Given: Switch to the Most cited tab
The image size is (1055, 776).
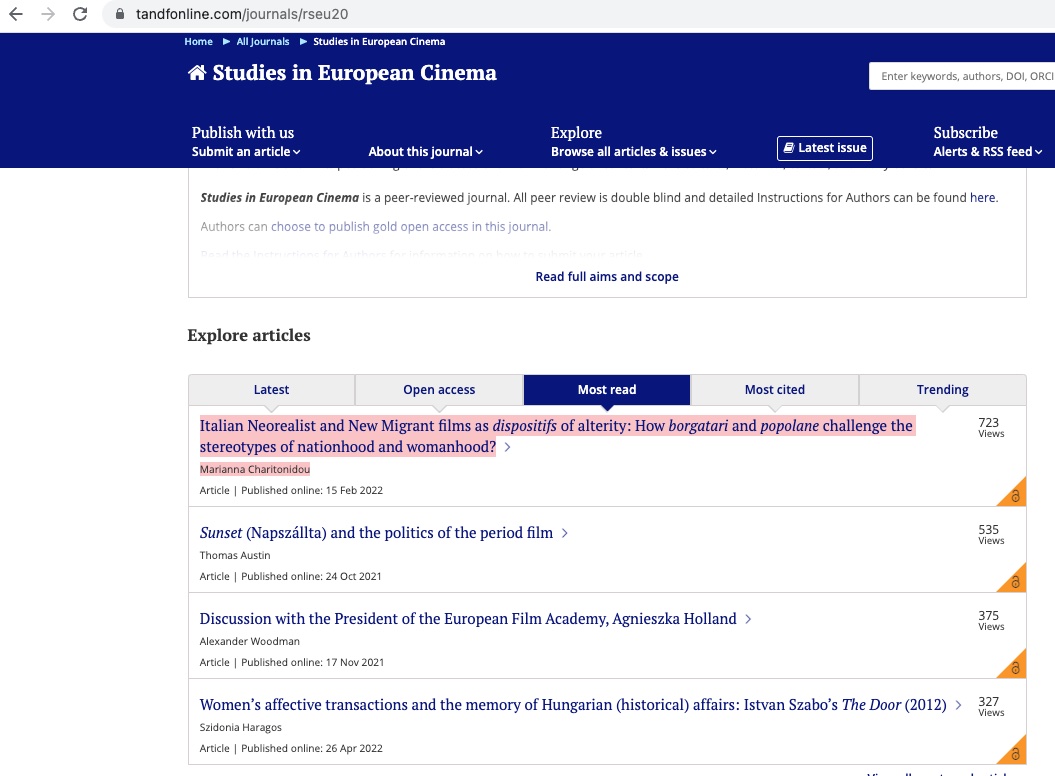Looking at the screenshot, I should [x=774, y=390].
